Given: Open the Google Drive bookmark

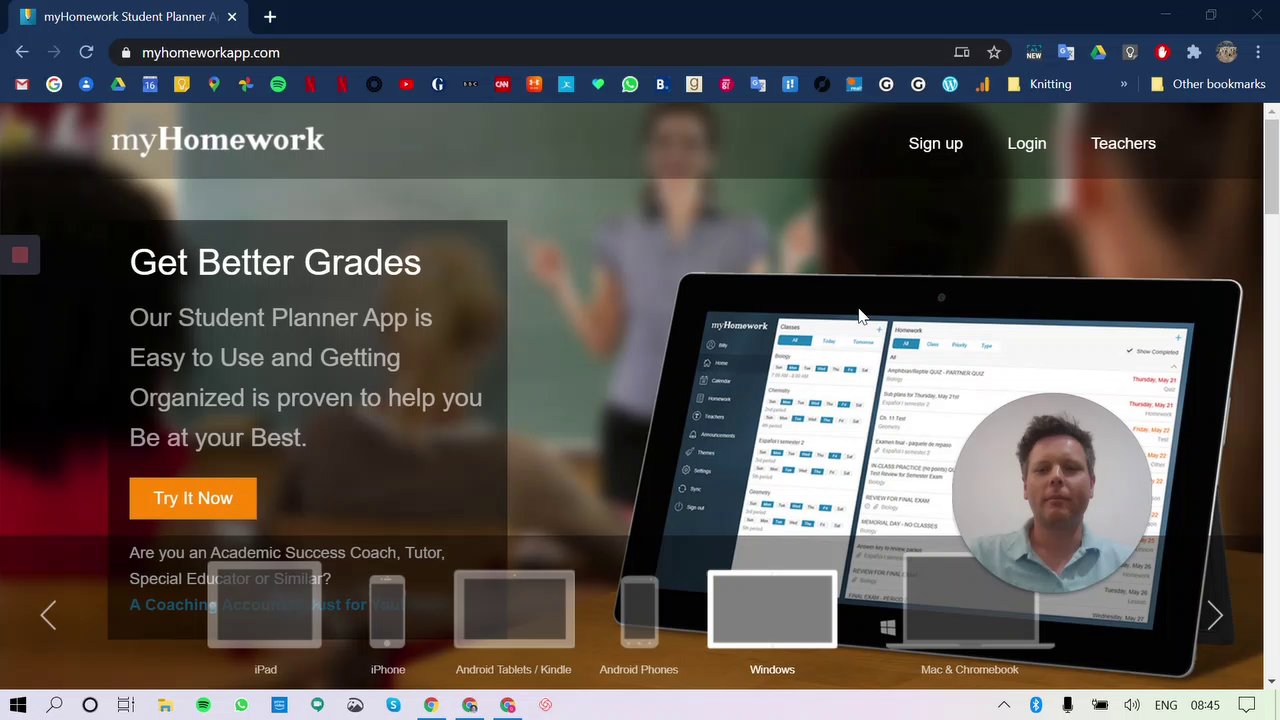Looking at the screenshot, I should coord(118,84).
